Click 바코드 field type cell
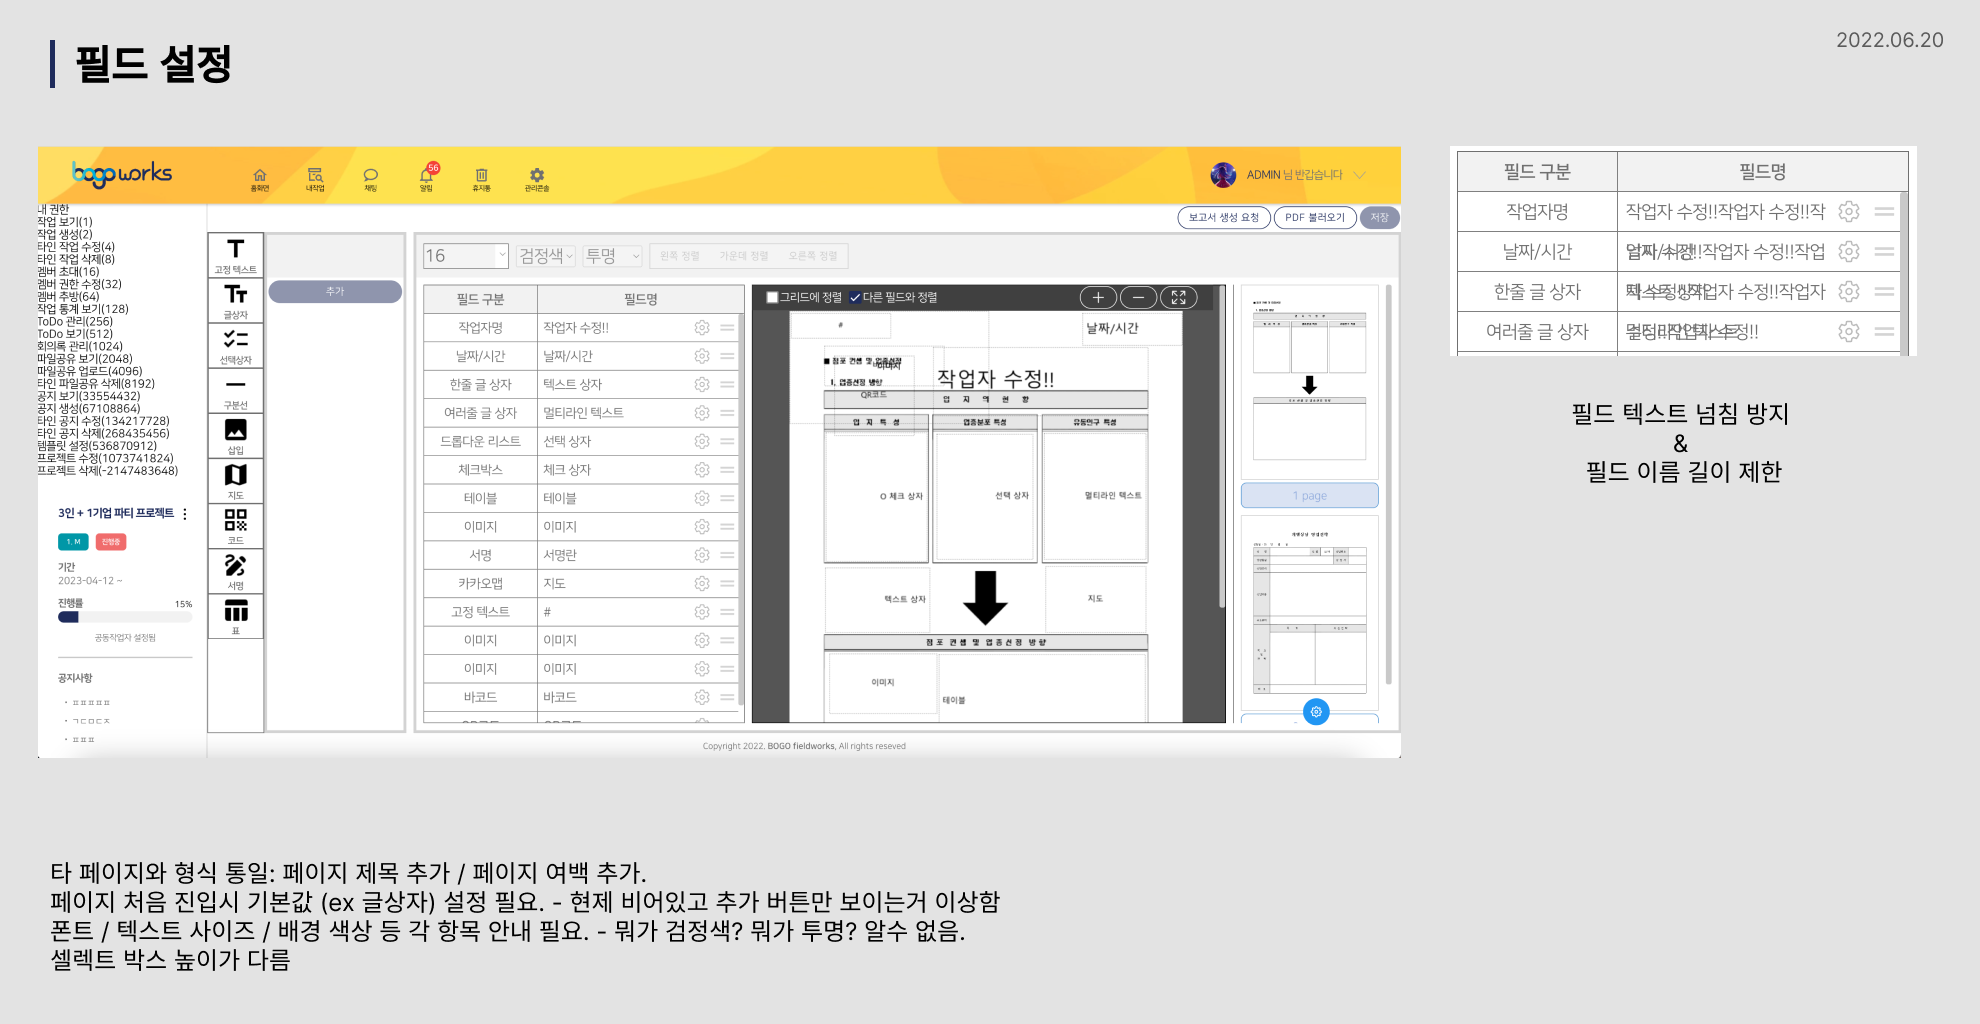 click(x=480, y=697)
